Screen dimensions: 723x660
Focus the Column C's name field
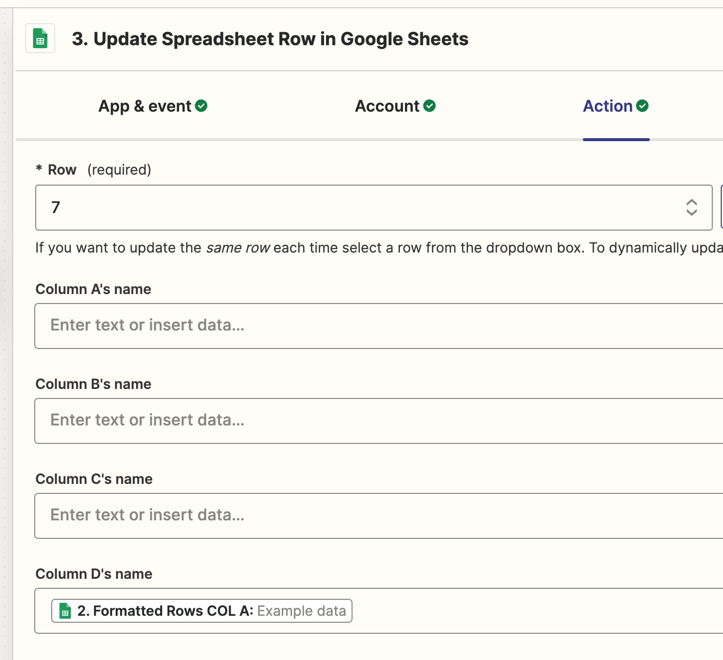point(379,516)
